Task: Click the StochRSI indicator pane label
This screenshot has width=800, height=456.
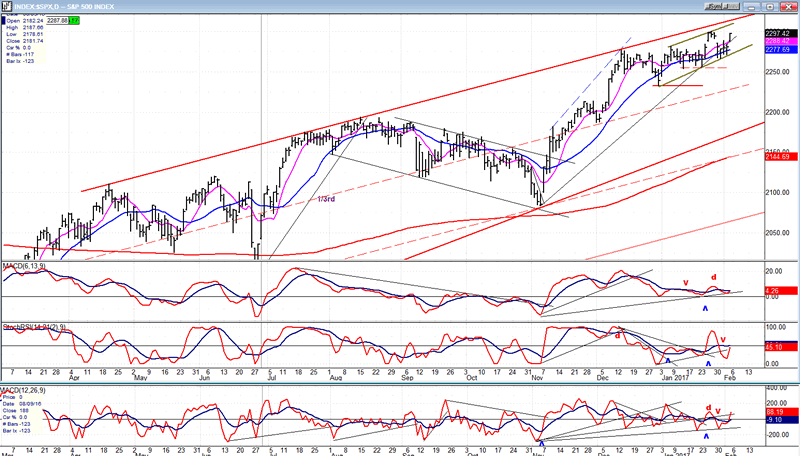Action: click(34, 327)
